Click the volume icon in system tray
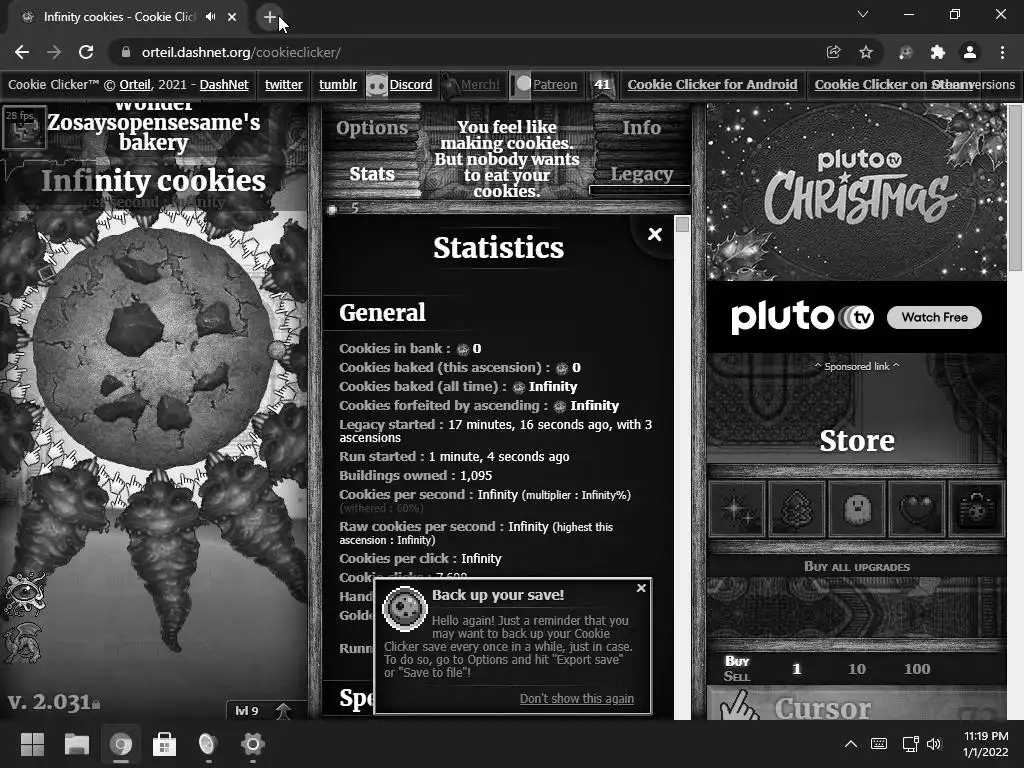 [x=935, y=744]
